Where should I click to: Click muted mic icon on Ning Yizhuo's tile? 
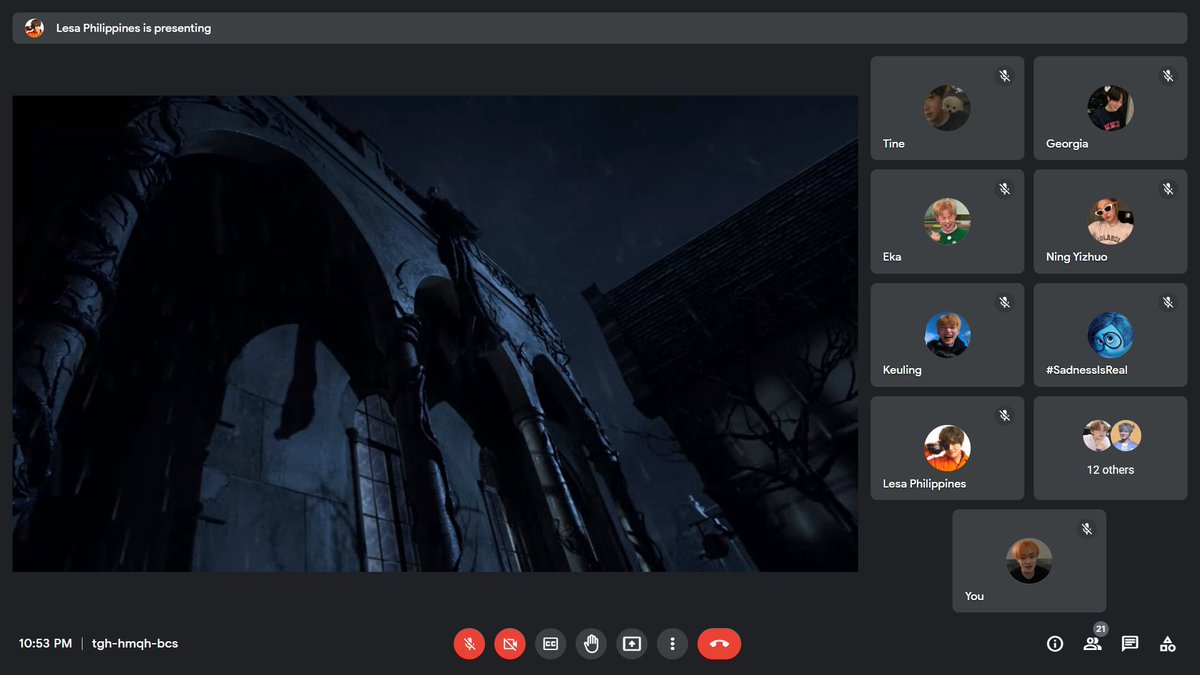[x=1167, y=189]
